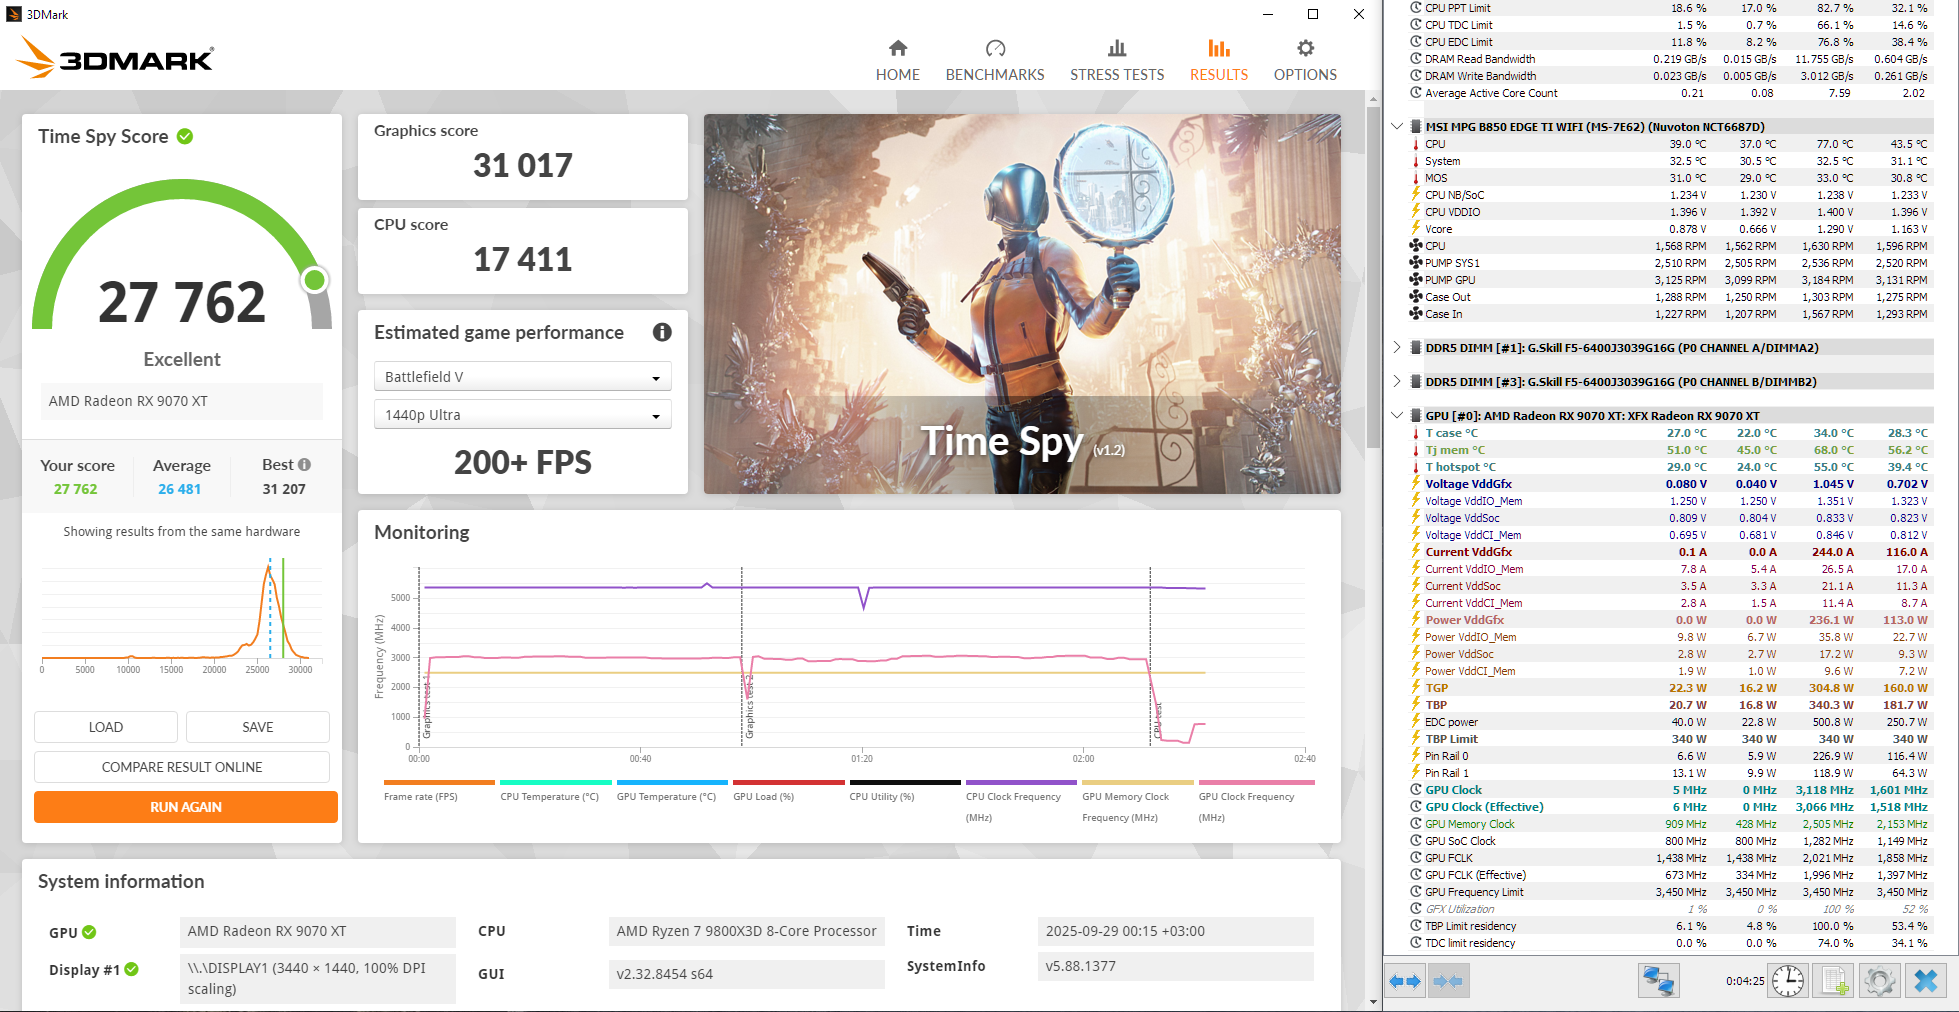
Task: Click green check next to GPU label
Action: (89, 932)
